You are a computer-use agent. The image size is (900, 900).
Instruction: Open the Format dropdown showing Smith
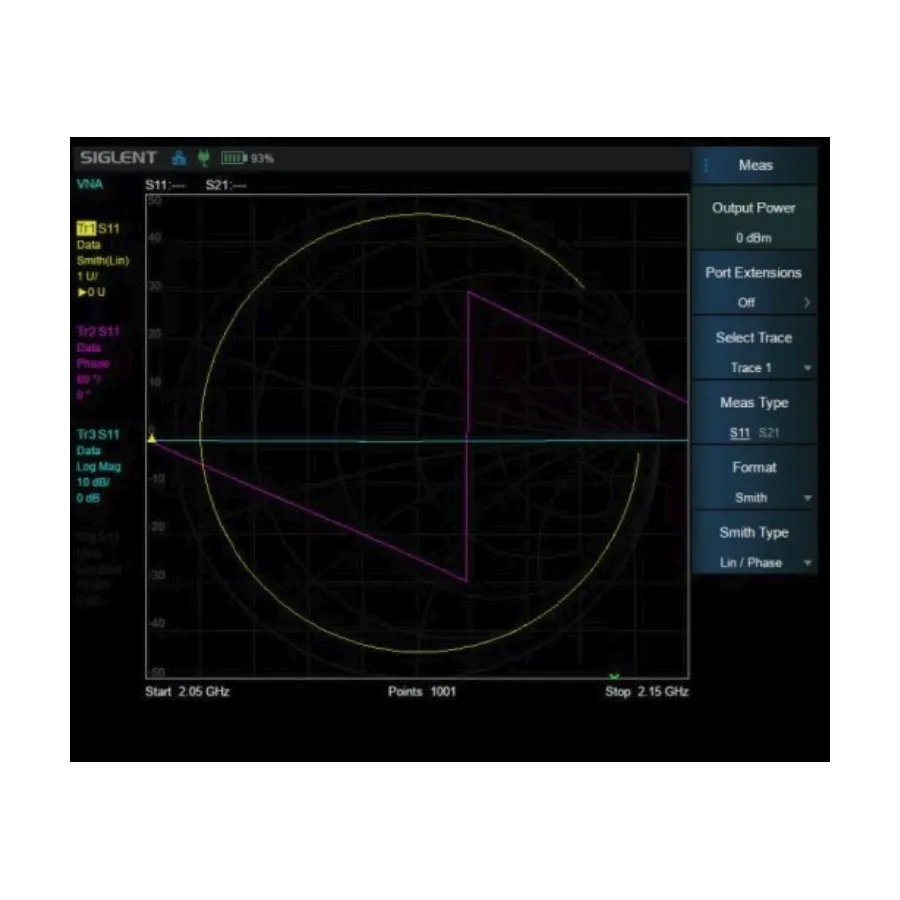tap(753, 498)
